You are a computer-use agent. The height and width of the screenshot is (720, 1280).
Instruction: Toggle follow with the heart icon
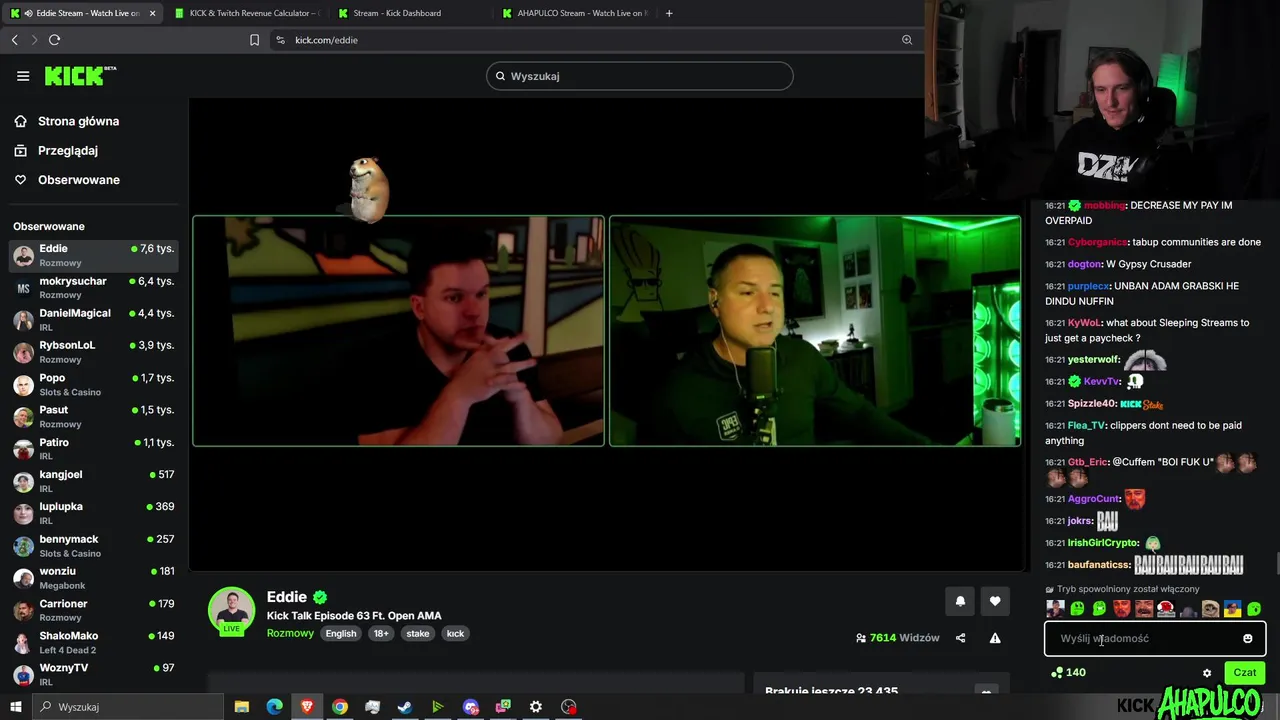(x=995, y=601)
